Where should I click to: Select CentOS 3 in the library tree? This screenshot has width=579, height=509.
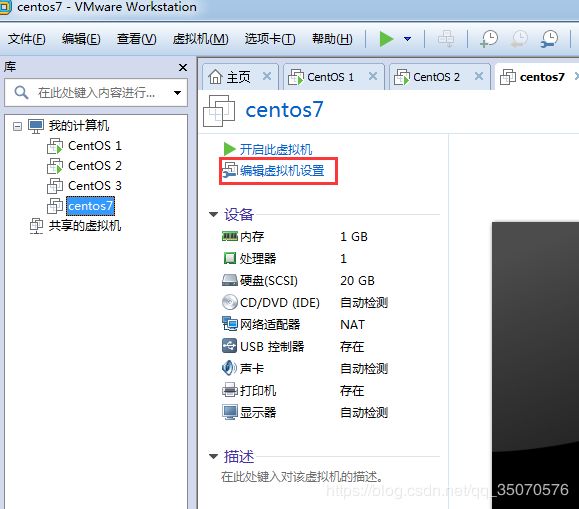pyautogui.click(x=95, y=185)
